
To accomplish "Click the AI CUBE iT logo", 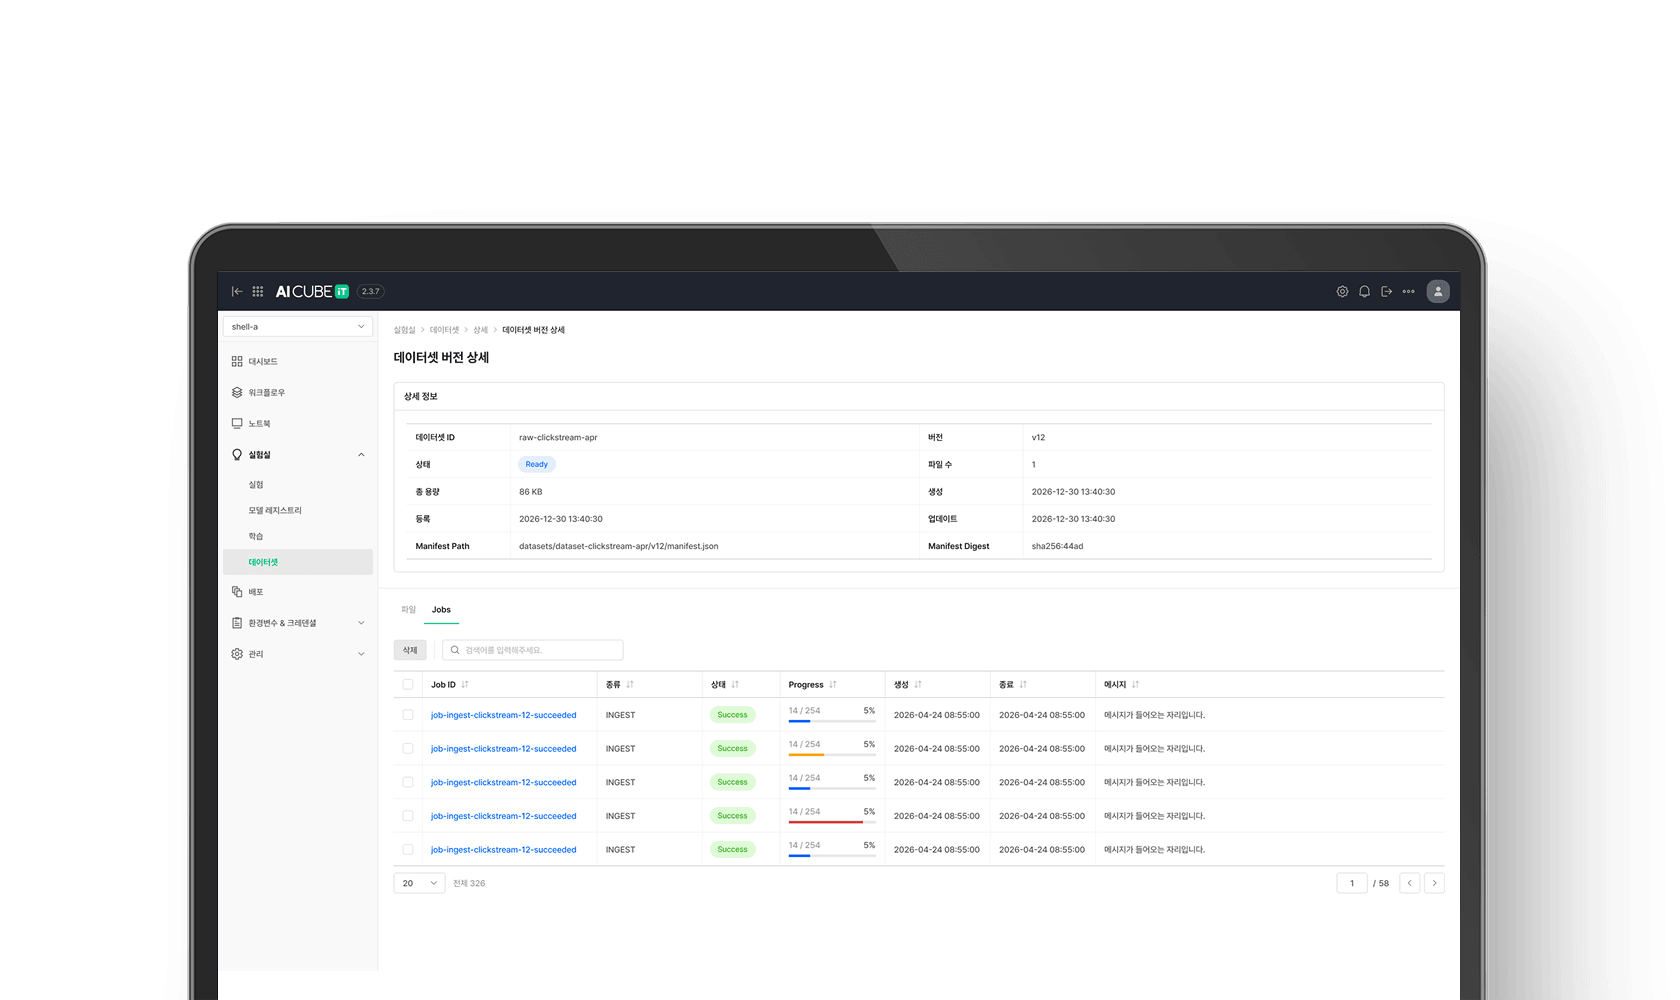I will [x=312, y=291].
